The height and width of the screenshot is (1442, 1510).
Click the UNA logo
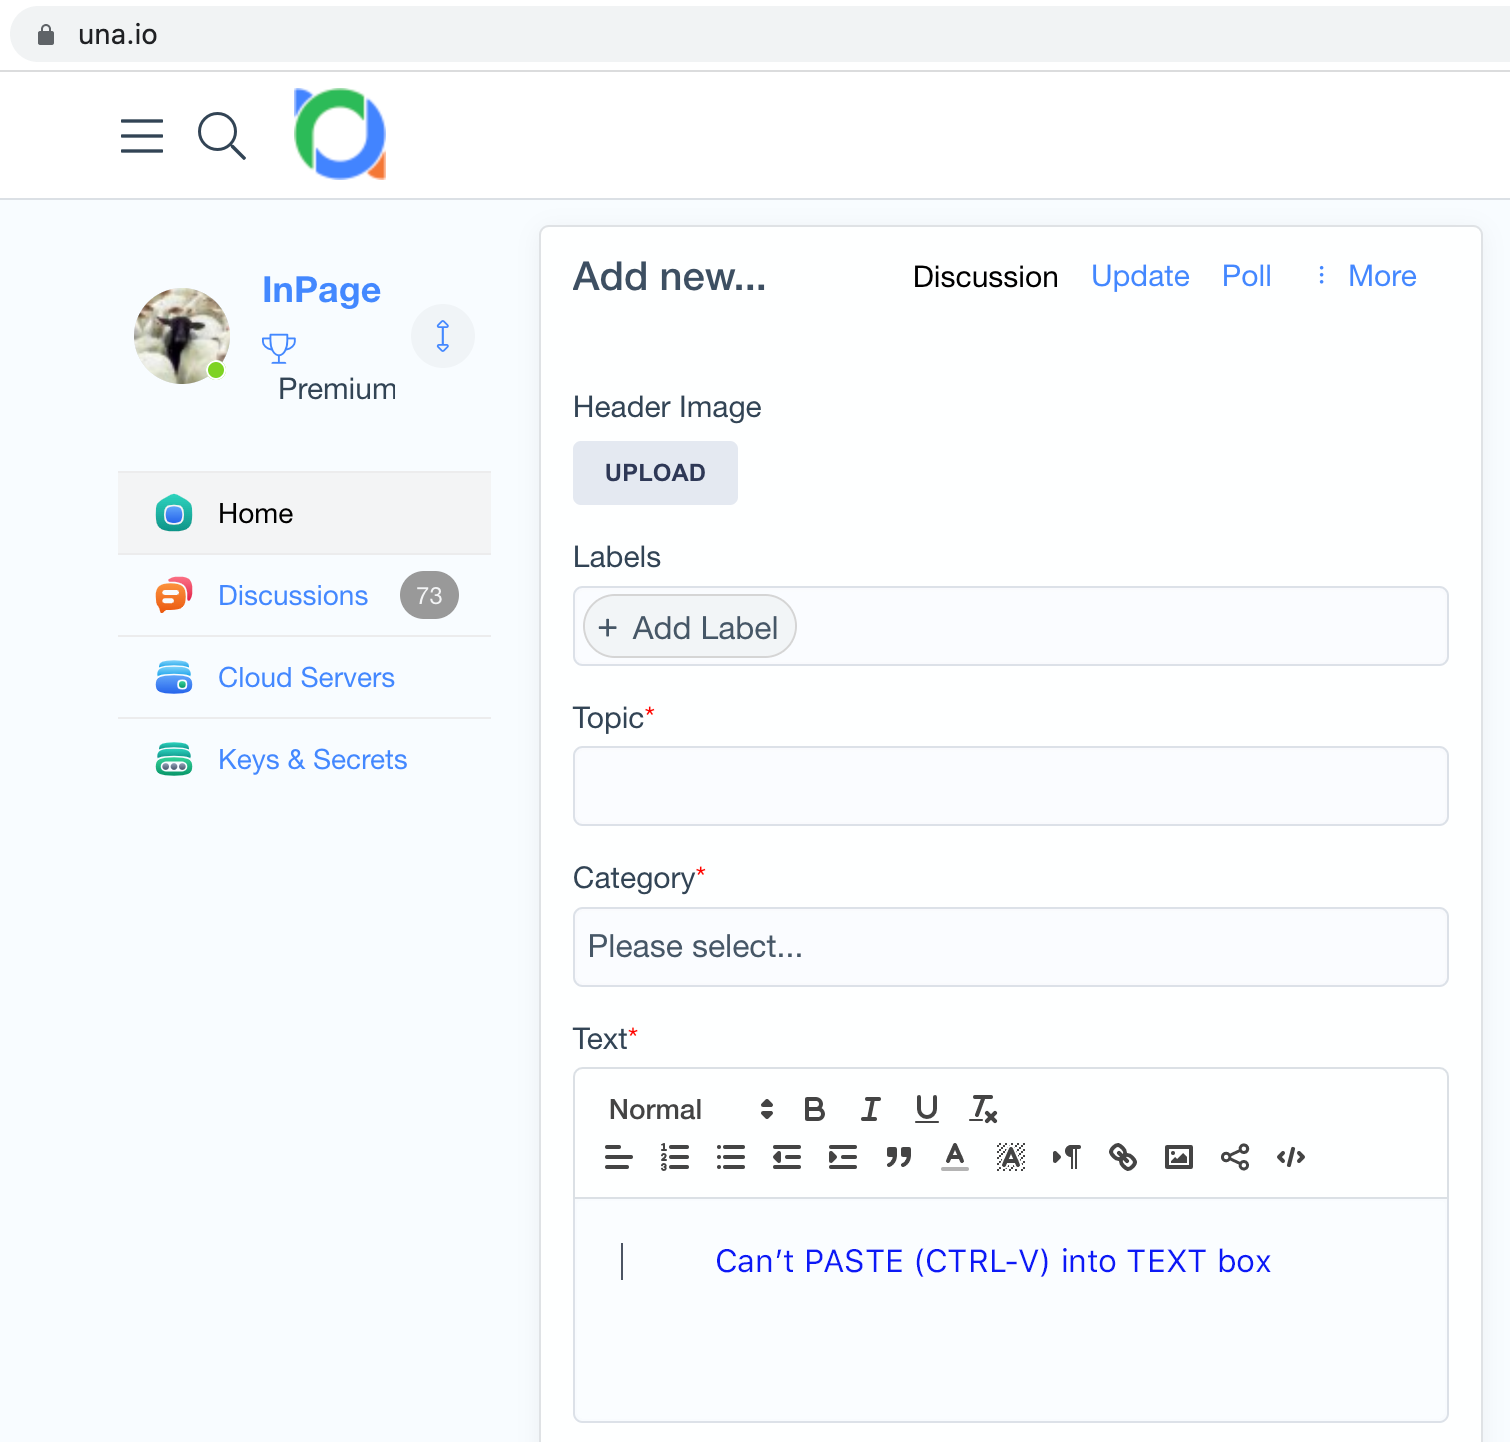tap(340, 135)
